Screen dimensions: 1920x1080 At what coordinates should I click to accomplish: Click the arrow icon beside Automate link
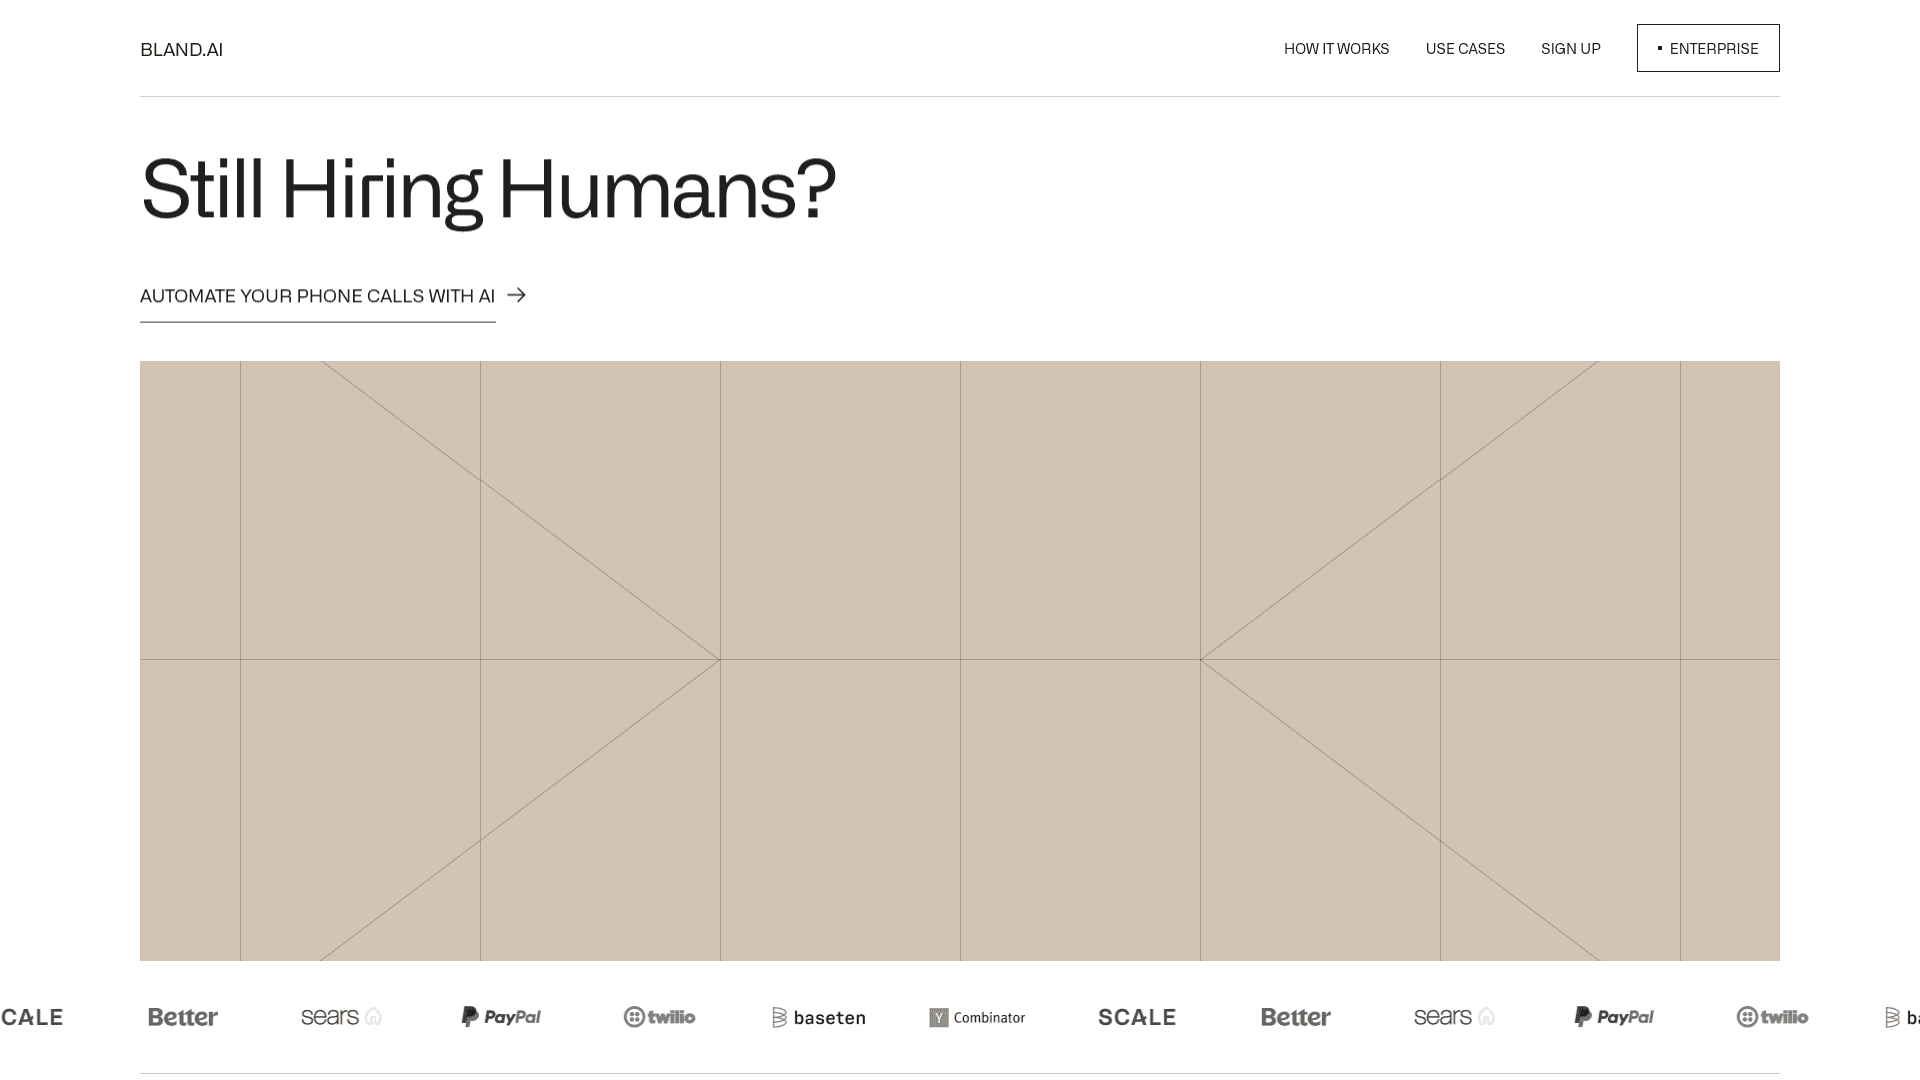point(516,295)
